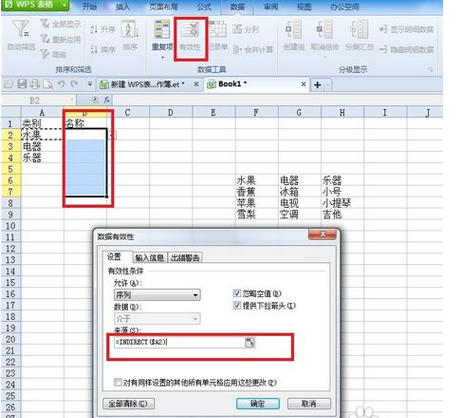Toggle the 忽略空值 checkbox
This screenshot has height=418, width=460.
(x=237, y=293)
